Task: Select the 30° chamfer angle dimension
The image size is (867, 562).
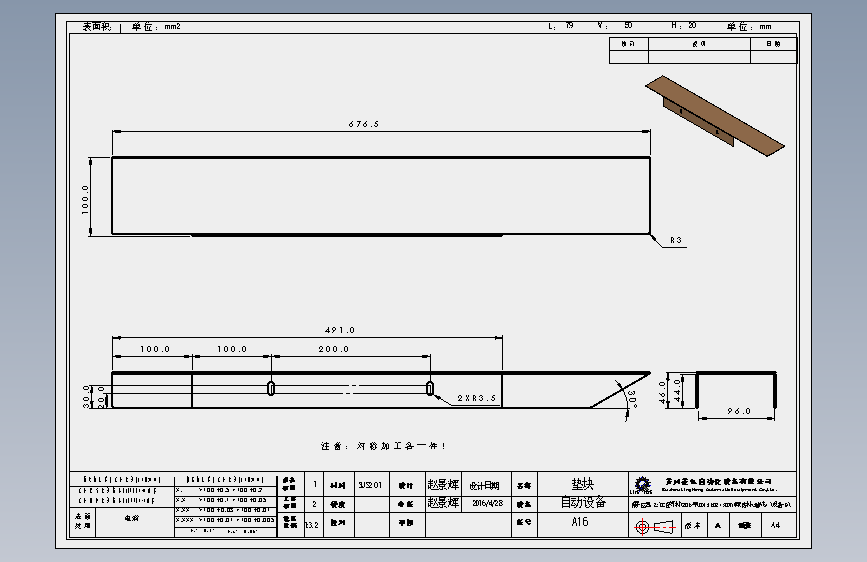Action: pos(632,398)
